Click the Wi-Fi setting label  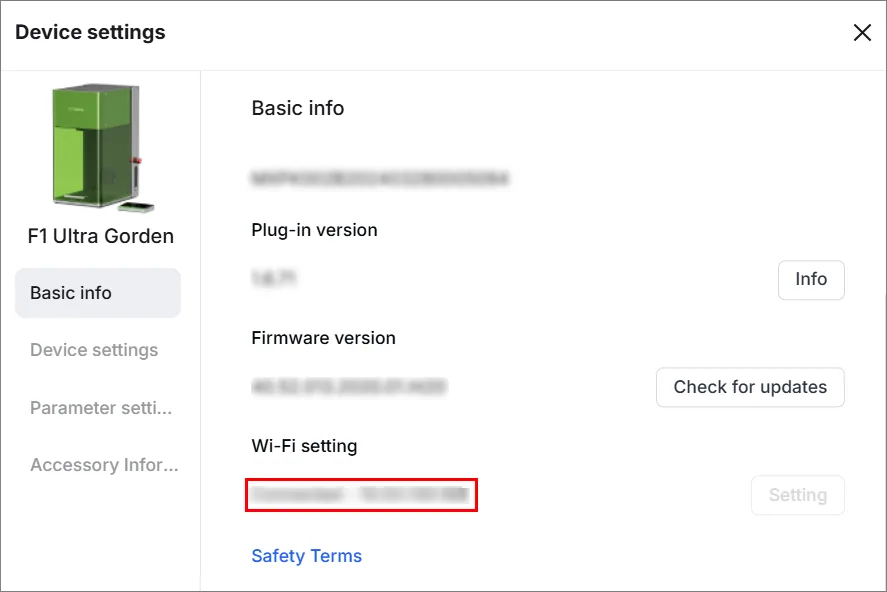(x=304, y=446)
